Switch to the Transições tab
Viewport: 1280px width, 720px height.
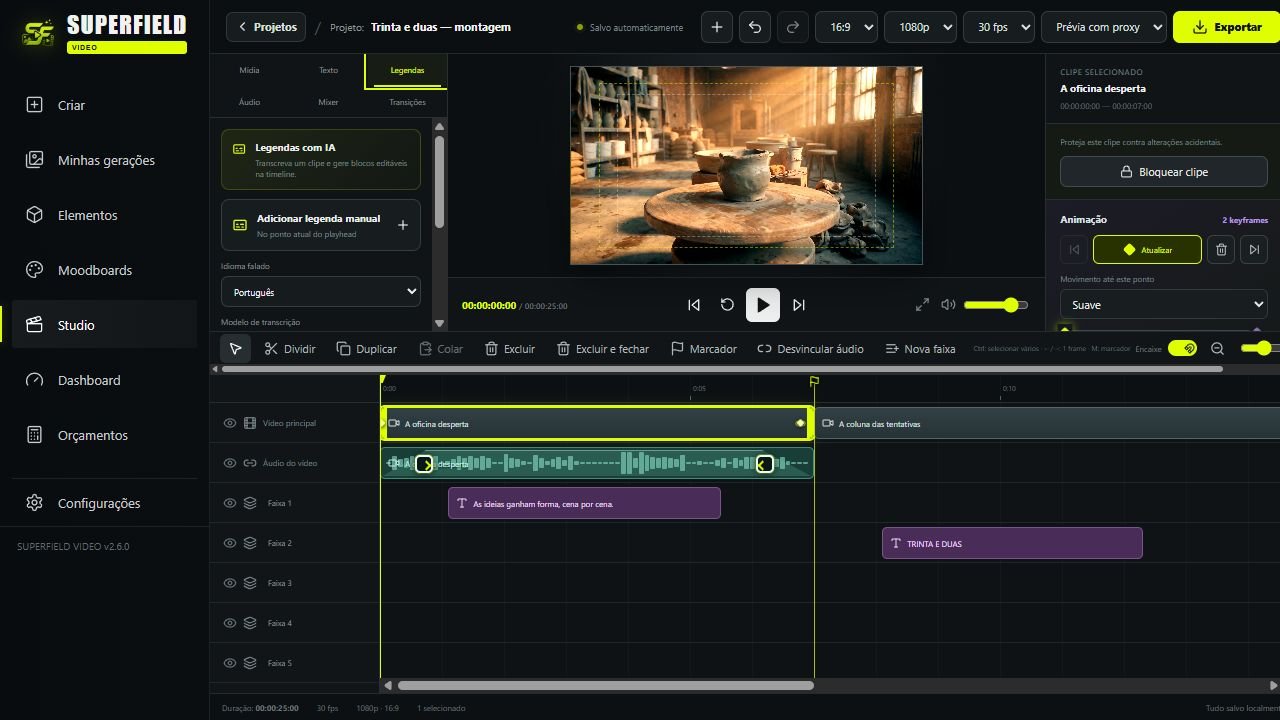pos(407,102)
